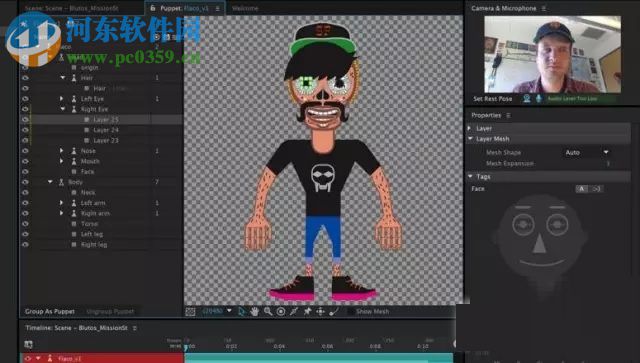This screenshot has width=640, height=363.
Task: Expand the Left arm group
Action: pyautogui.click(x=62, y=203)
